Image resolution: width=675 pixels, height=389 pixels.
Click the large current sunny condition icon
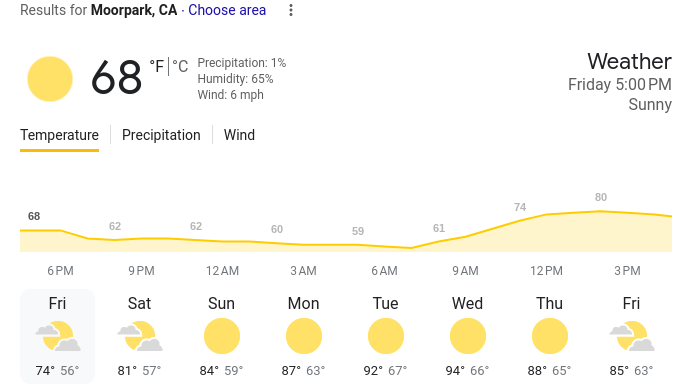[50, 79]
